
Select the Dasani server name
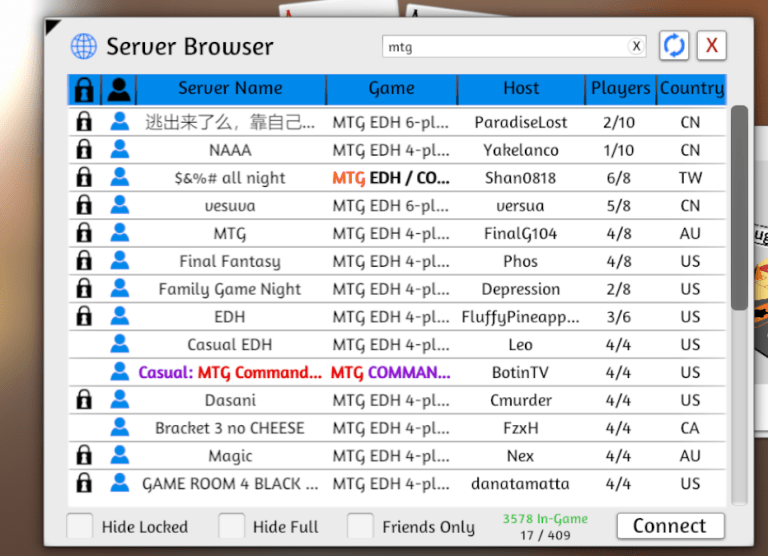pos(230,401)
